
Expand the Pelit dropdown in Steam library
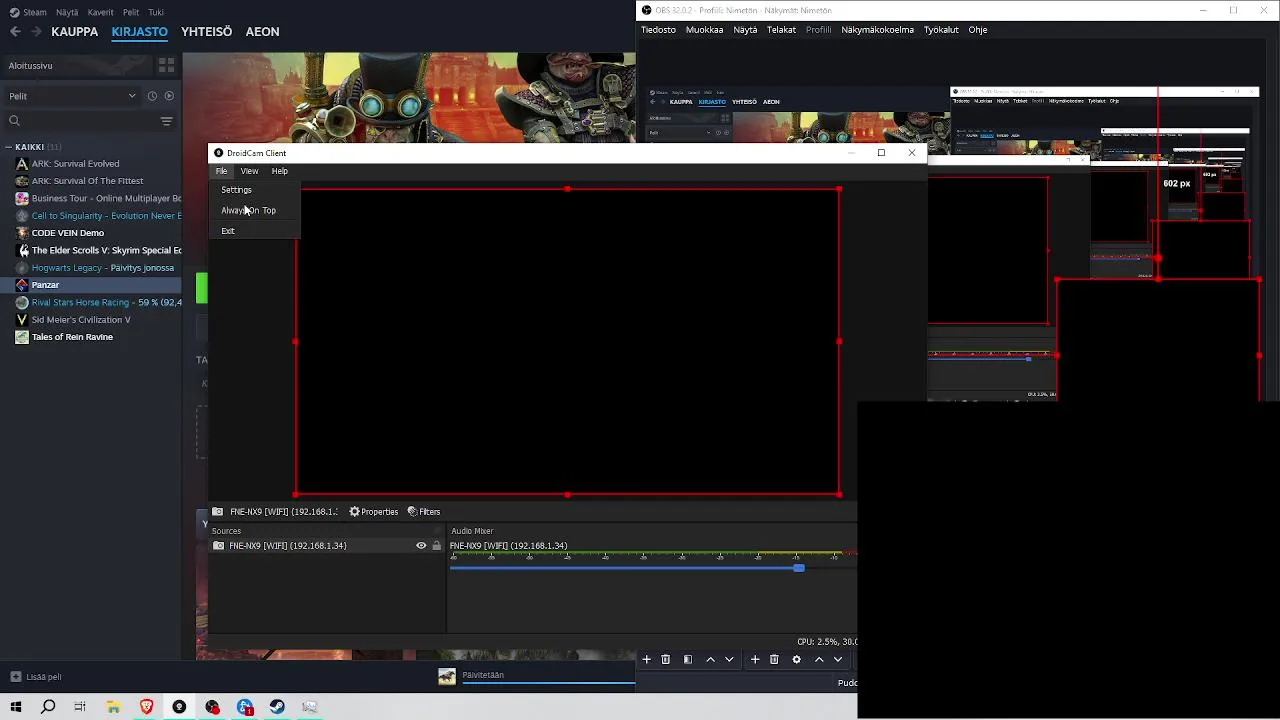pyautogui.click(x=72, y=96)
